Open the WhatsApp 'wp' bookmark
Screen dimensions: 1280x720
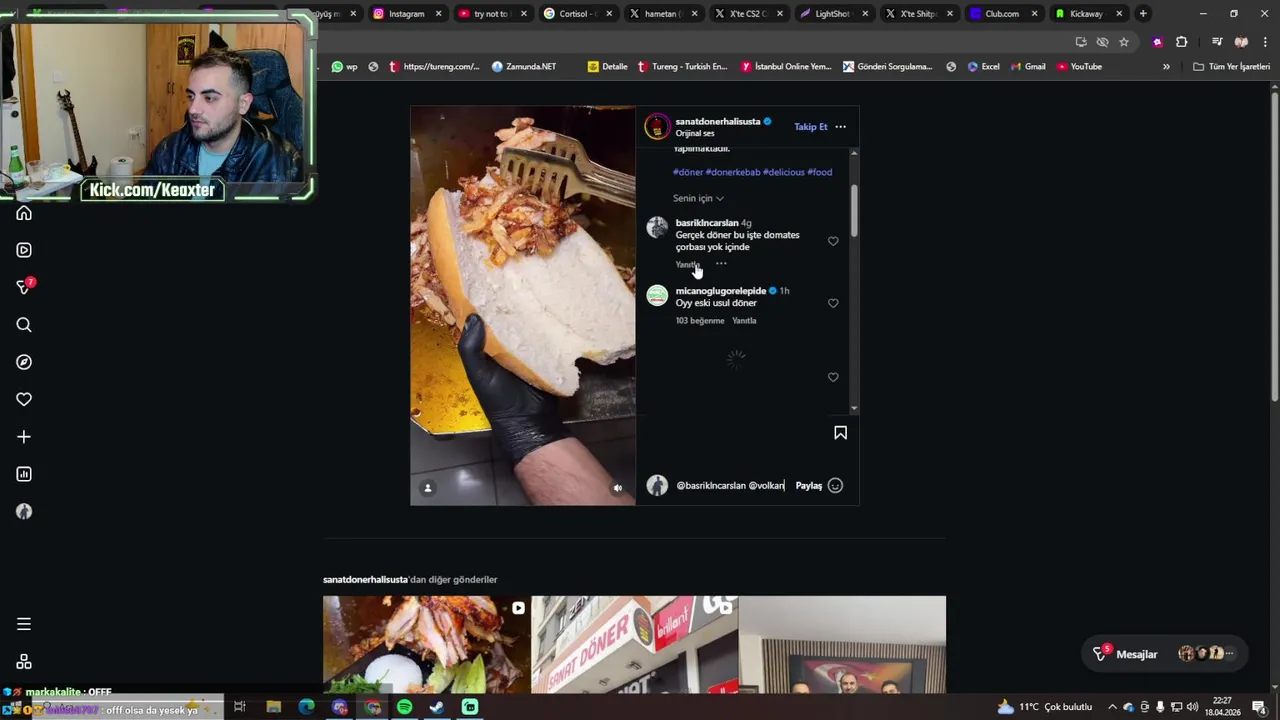click(344, 67)
